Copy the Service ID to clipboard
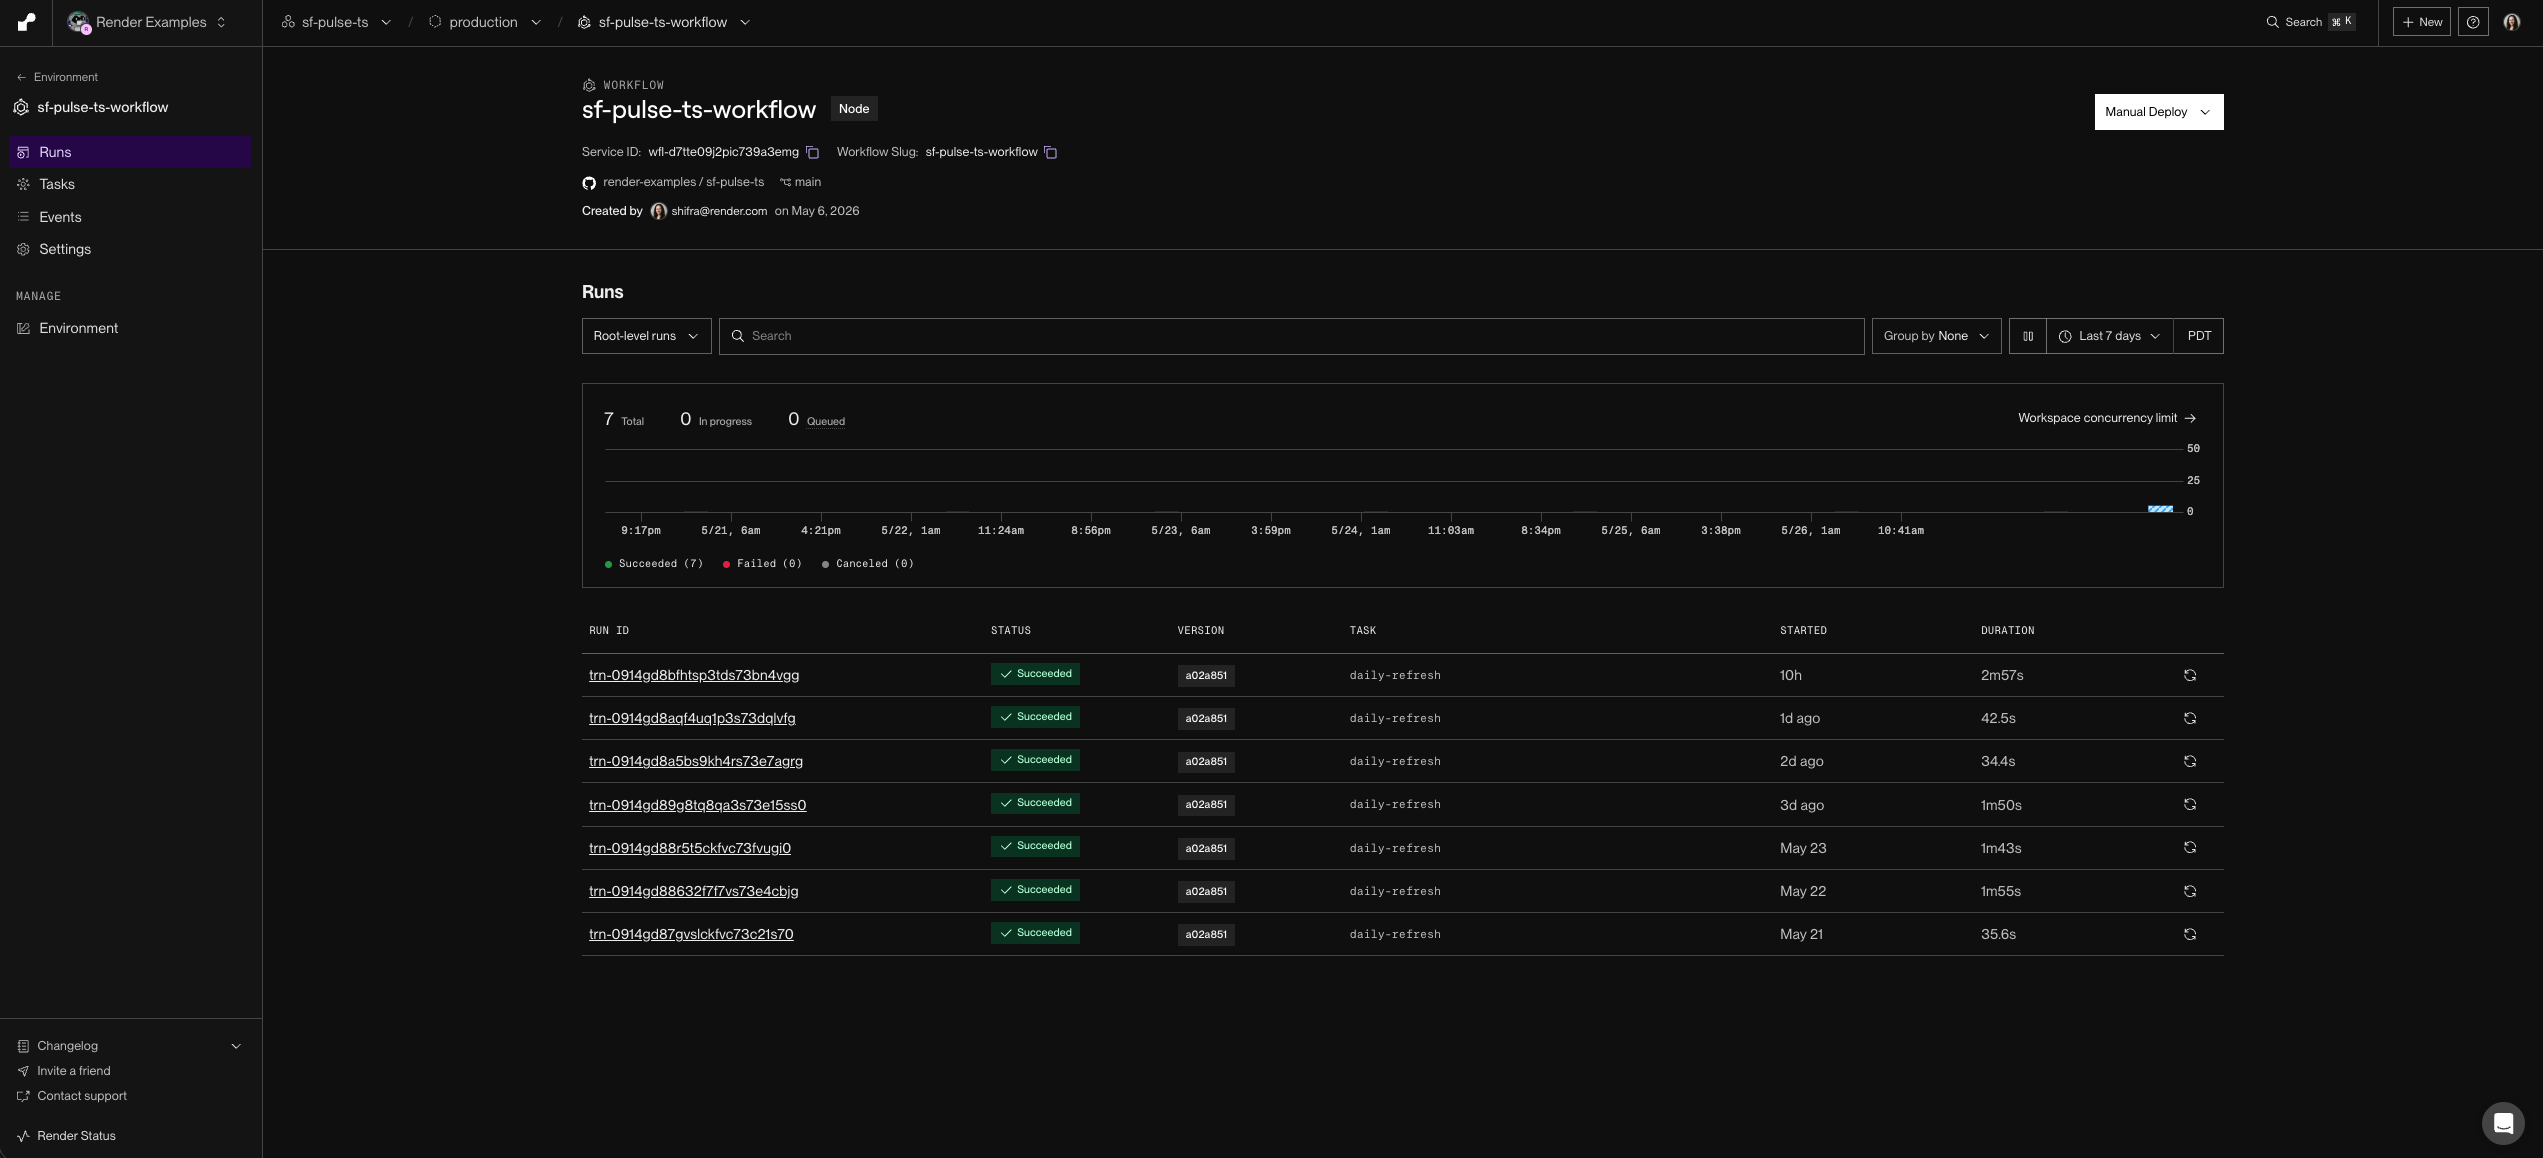 coord(813,153)
